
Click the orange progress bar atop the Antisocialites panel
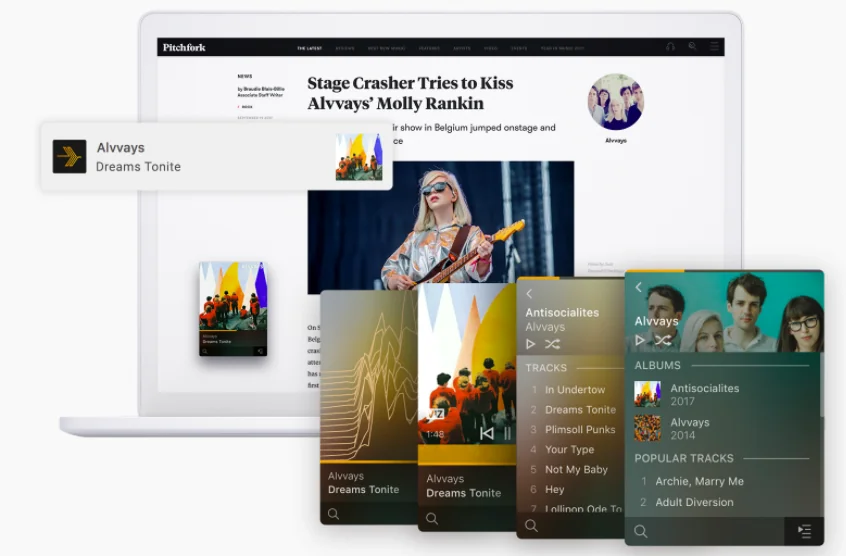538,278
